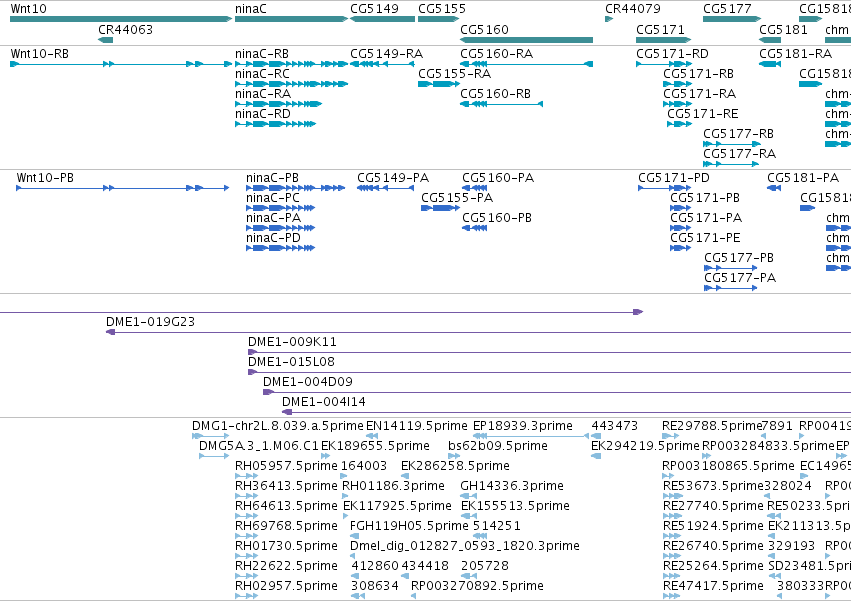Screen dimensions: 851x601
Task: Select protein CG5171-PE
Action: point(681,249)
